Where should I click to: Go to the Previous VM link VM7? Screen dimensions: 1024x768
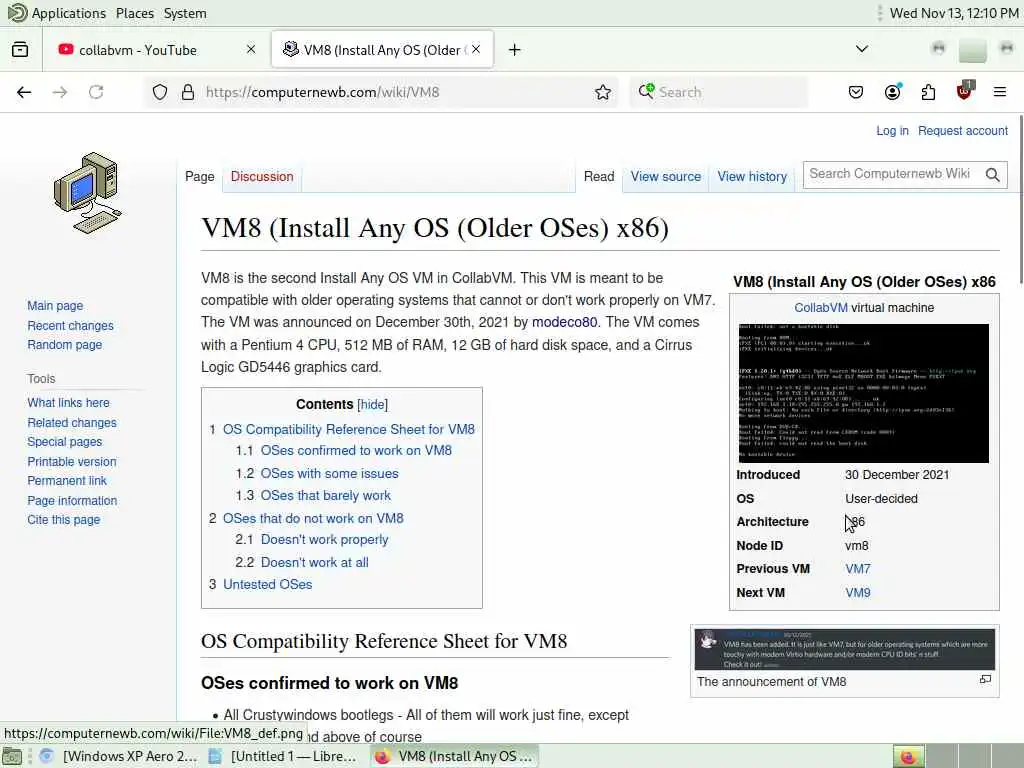(857, 569)
